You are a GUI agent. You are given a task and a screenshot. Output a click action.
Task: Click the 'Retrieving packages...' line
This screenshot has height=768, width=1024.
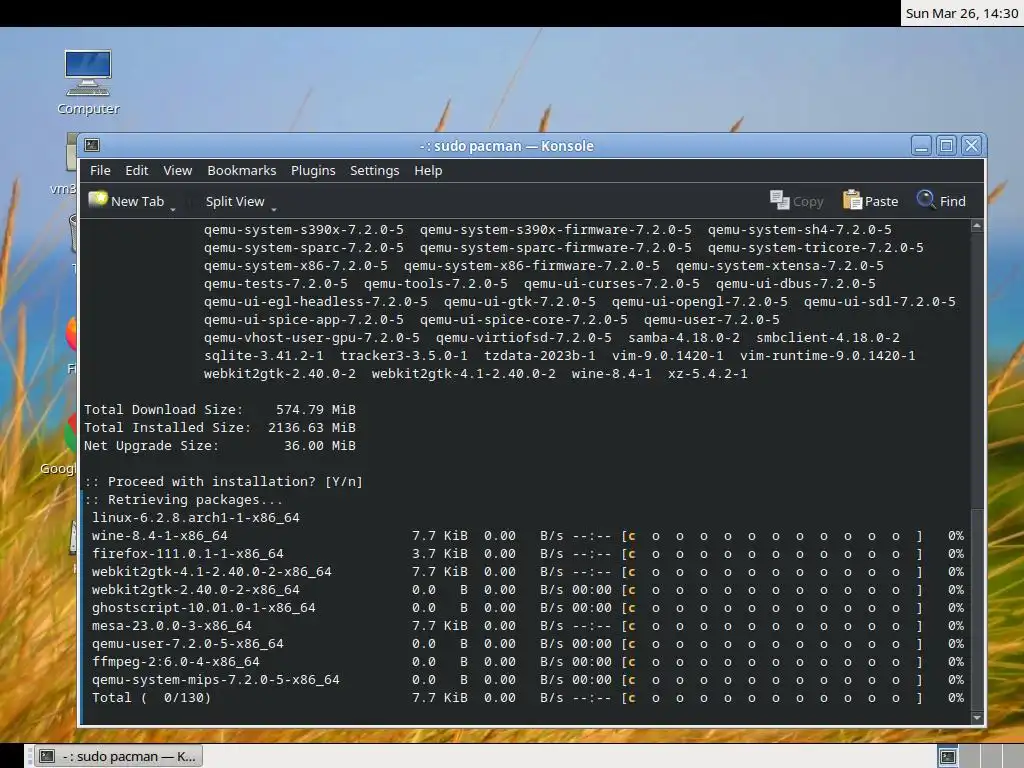(184, 500)
